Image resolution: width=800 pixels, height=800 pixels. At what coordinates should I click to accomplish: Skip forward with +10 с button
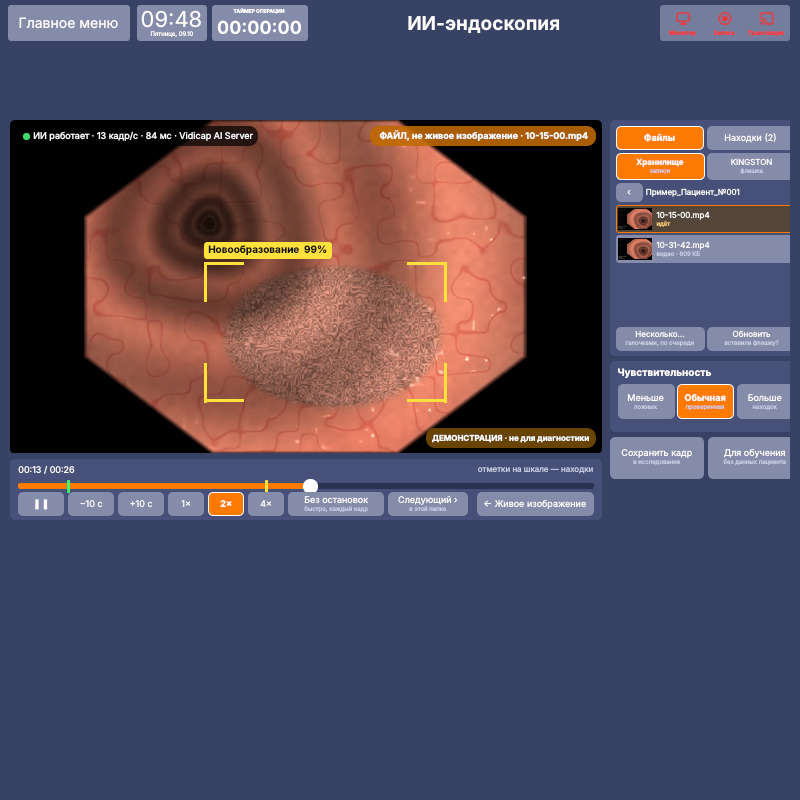click(x=141, y=504)
